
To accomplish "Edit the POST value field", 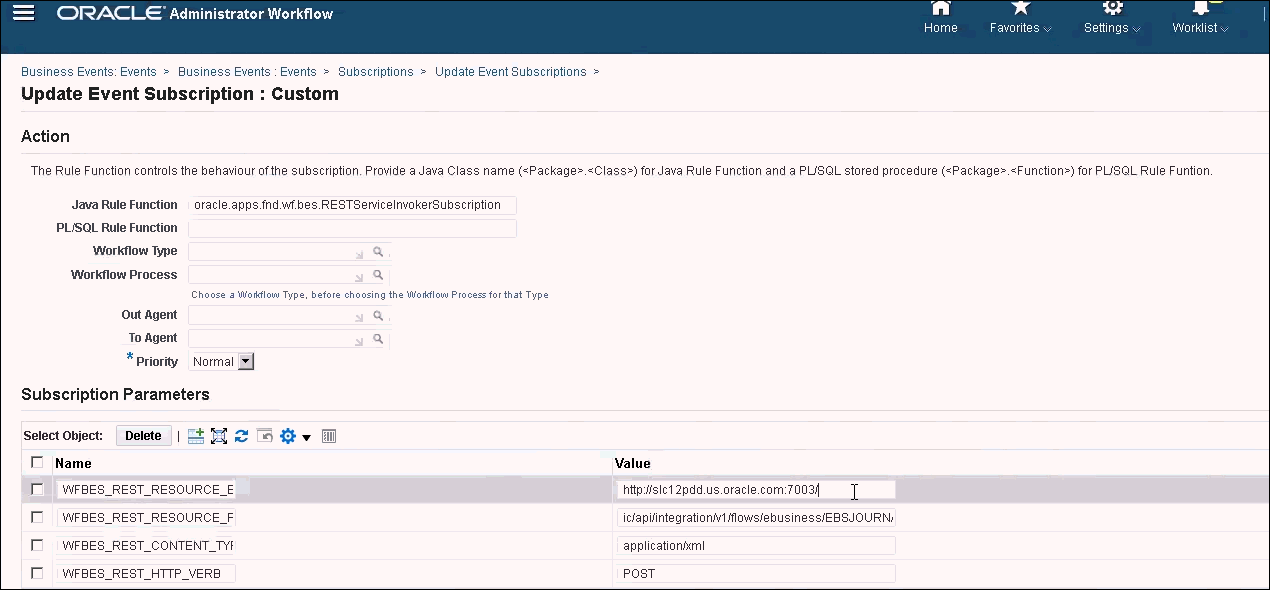I will [x=756, y=574].
